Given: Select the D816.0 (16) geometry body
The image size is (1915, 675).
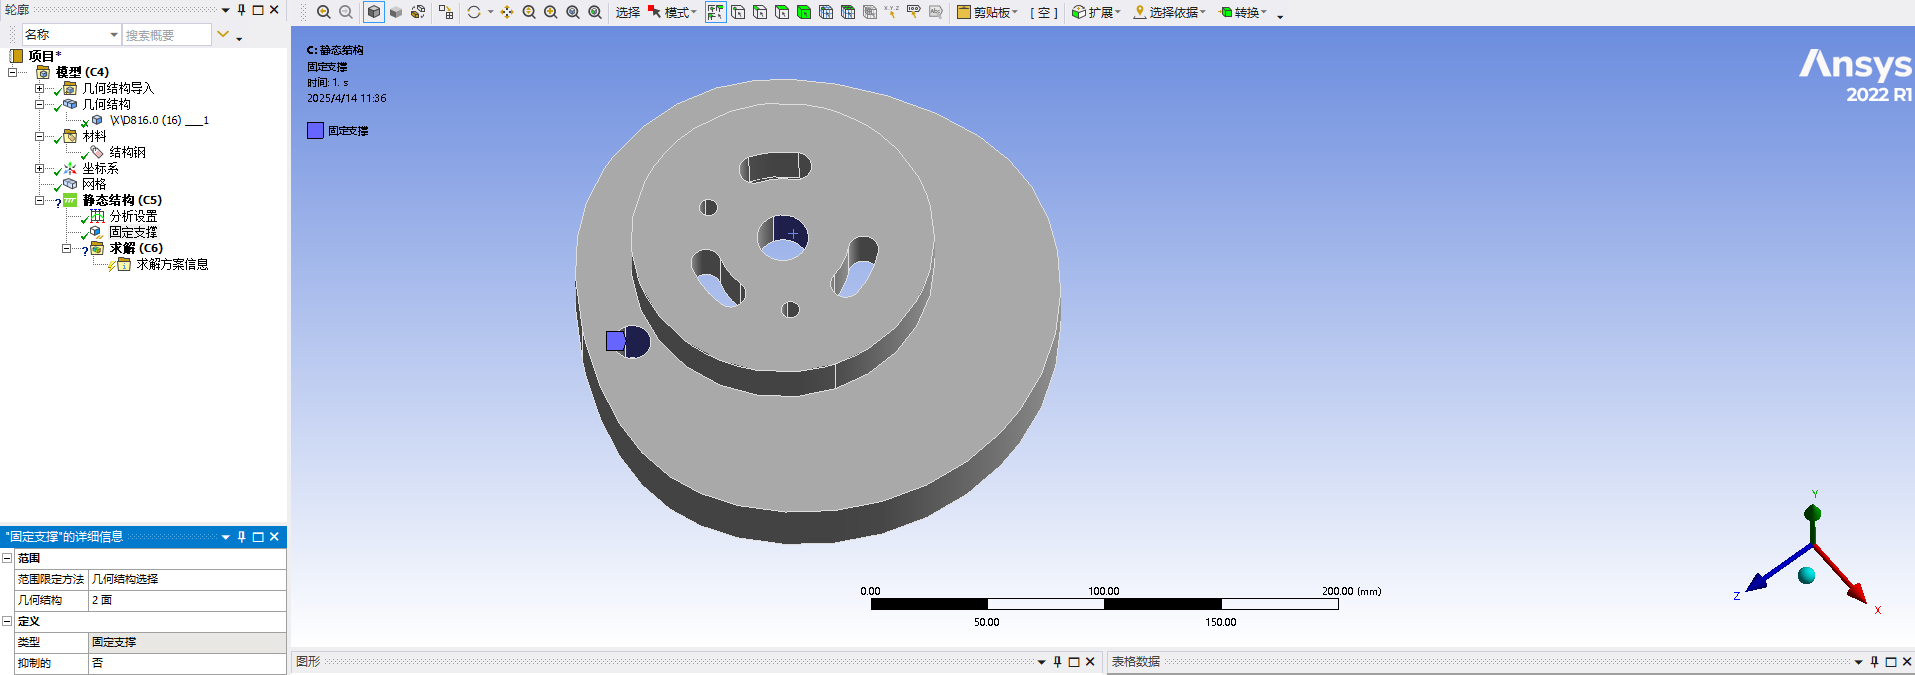Looking at the screenshot, I should tap(159, 120).
